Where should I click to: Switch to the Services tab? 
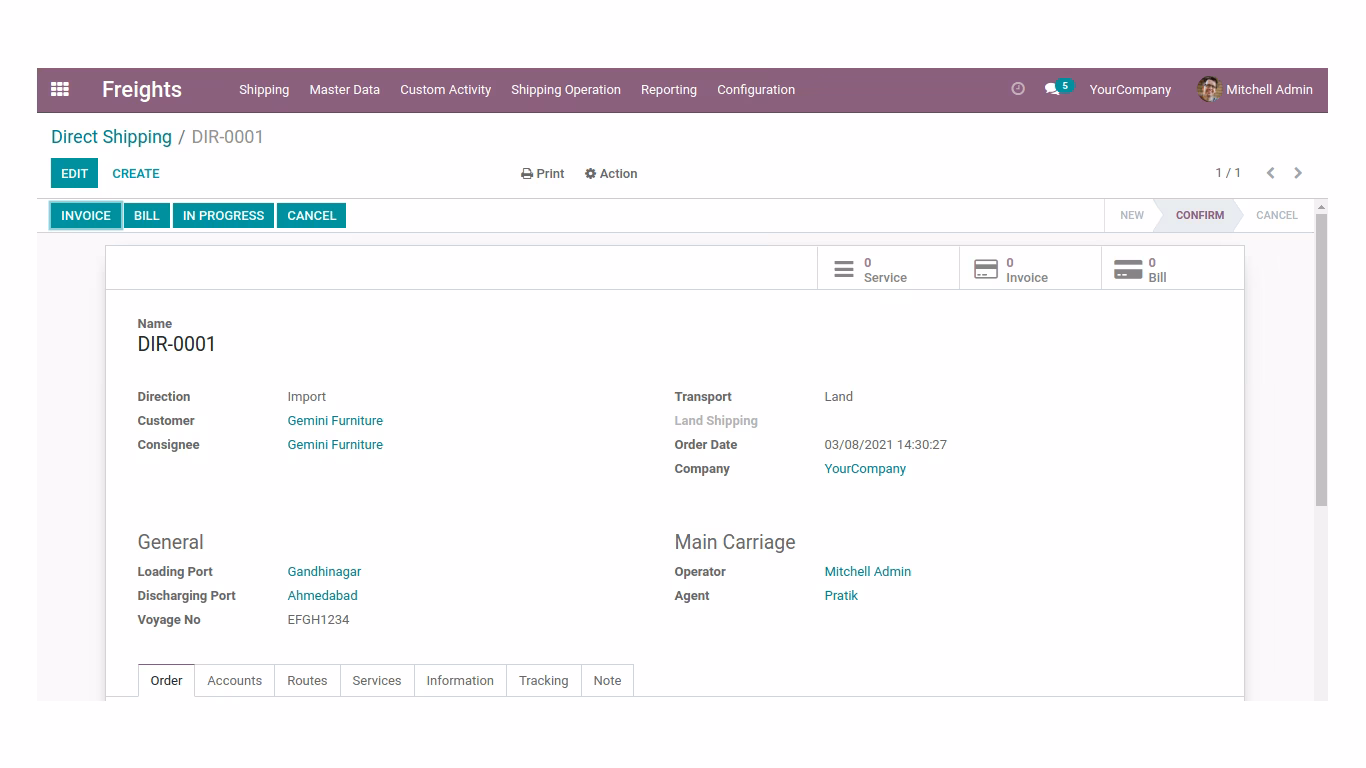click(x=377, y=680)
